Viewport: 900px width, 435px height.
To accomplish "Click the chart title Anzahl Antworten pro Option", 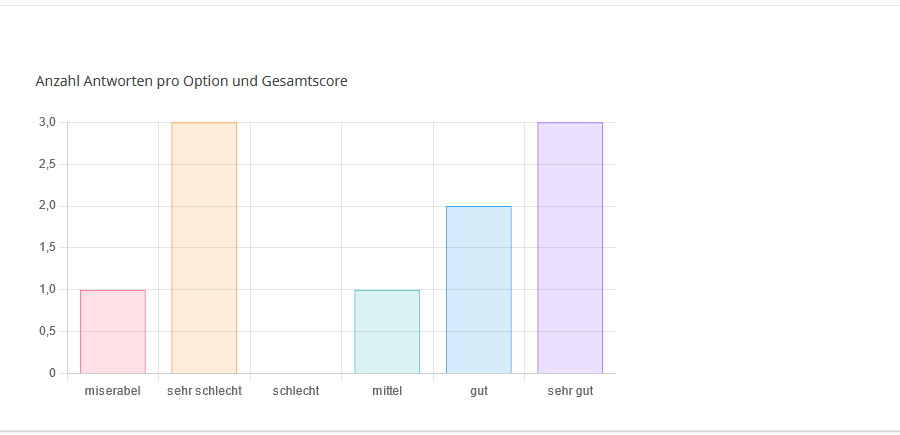I will tap(191, 81).
